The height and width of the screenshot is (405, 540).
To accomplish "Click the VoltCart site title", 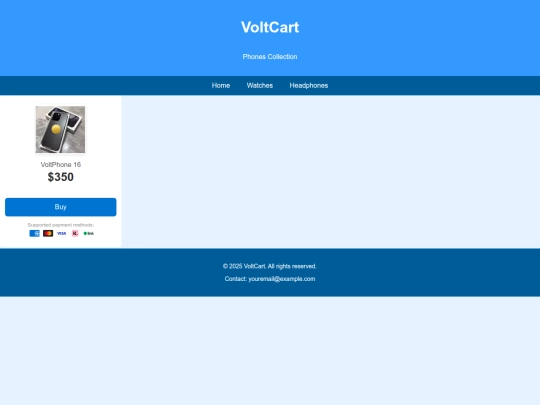I will [x=270, y=27].
